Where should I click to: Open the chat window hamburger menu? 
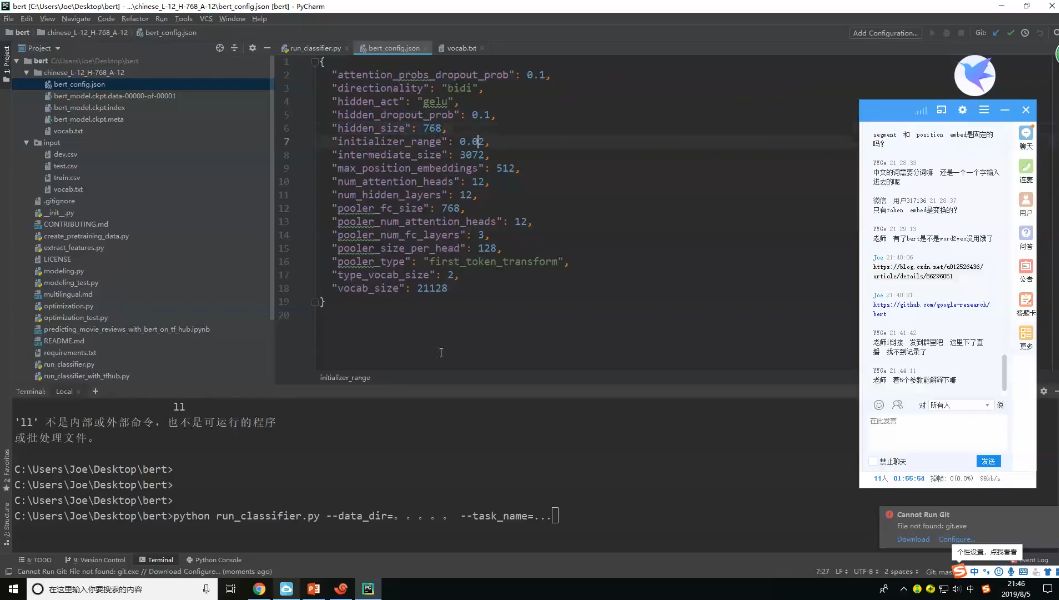pos(984,110)
